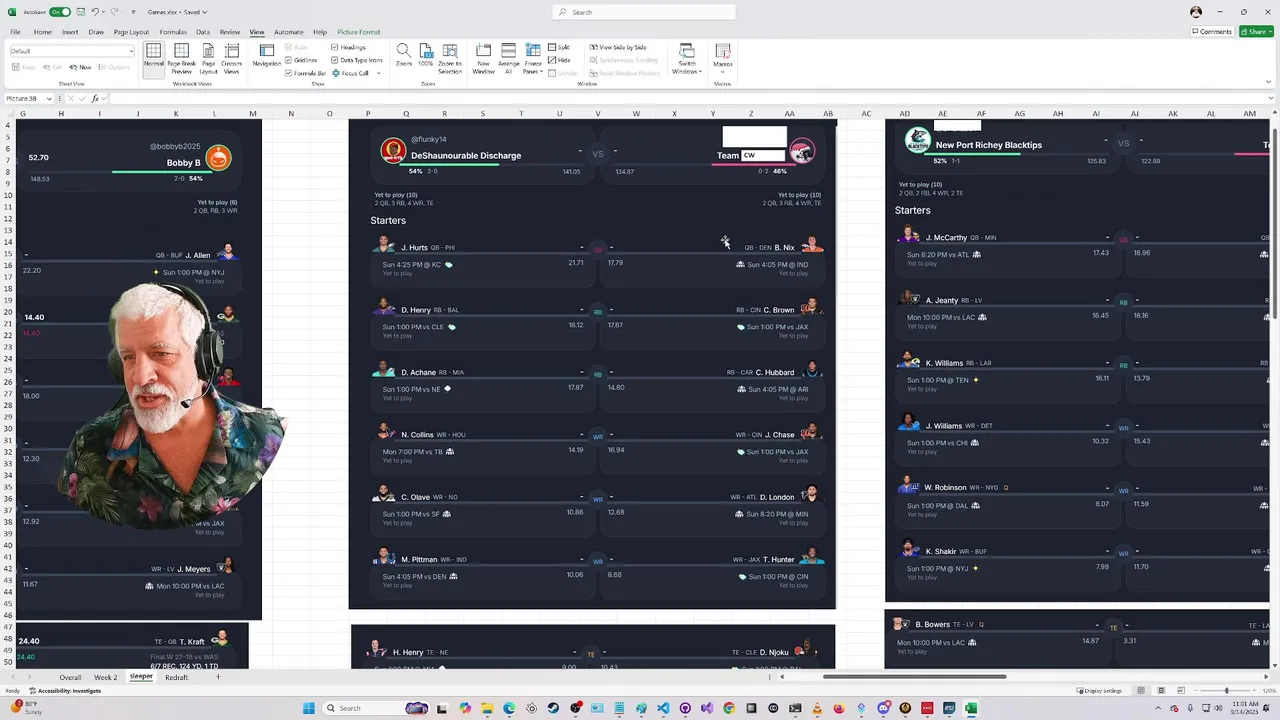Viewport: 1280px width, 720px height.
Task: Switch to Week 2 sheet tab
Action: pyautogui.click(x=106, y=677)
